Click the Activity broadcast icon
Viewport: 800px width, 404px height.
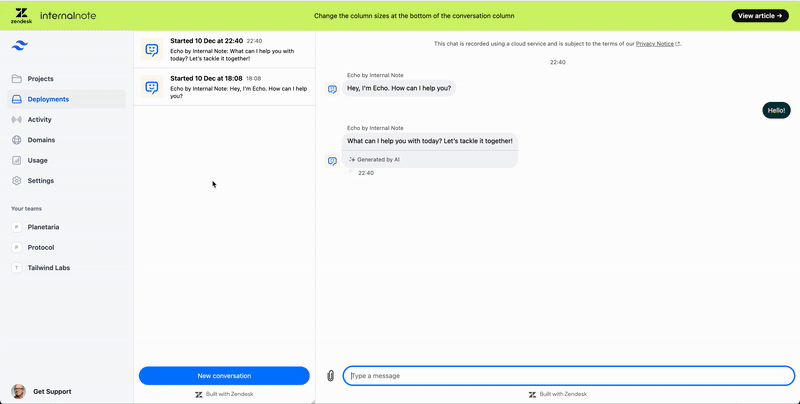tap(17, 119)
